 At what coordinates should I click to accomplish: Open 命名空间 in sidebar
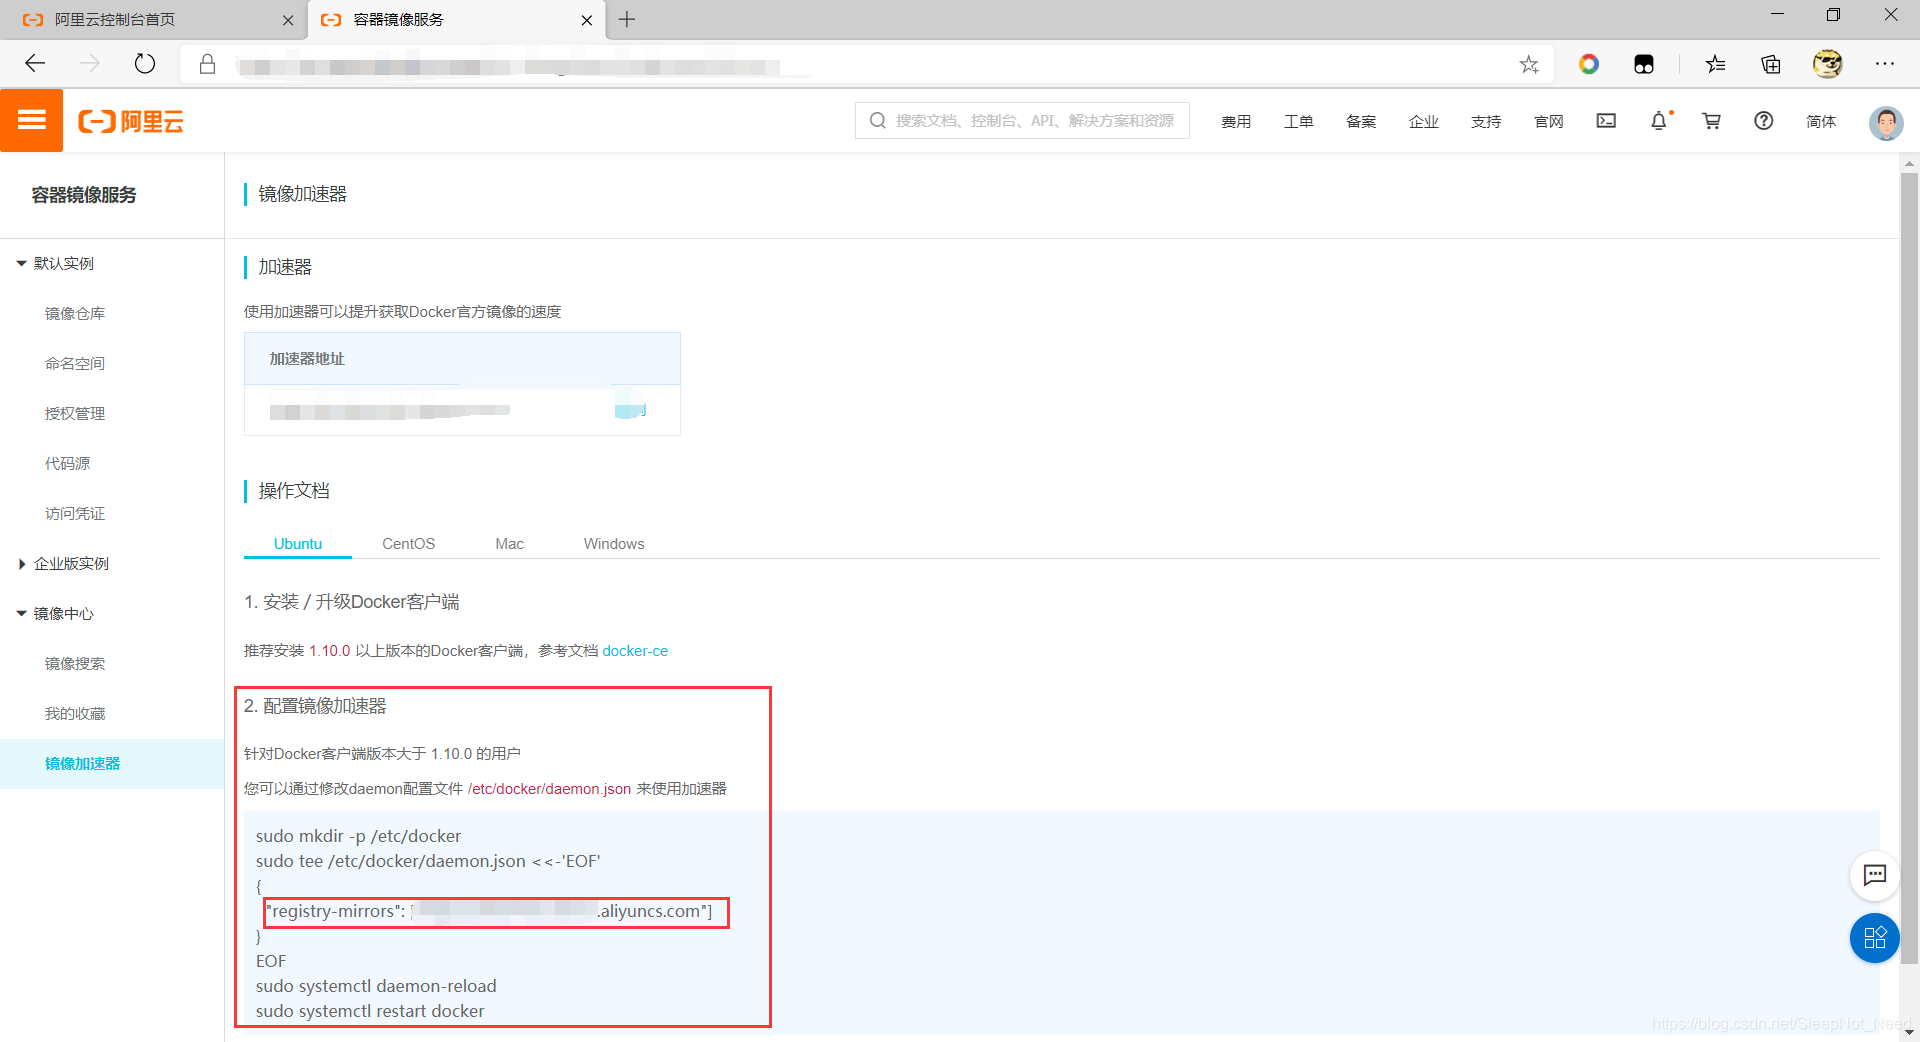[75, 364]
